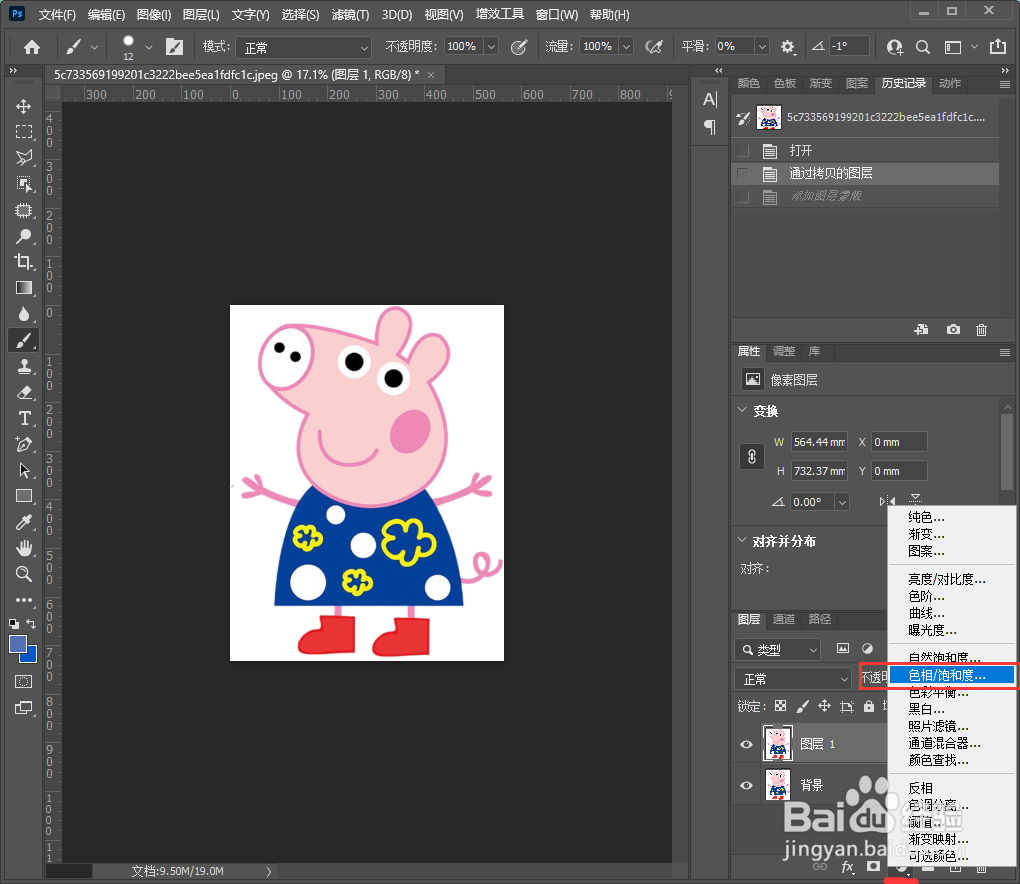Select the Move tool
1020x884 pixels.
[x=24, y=106]
